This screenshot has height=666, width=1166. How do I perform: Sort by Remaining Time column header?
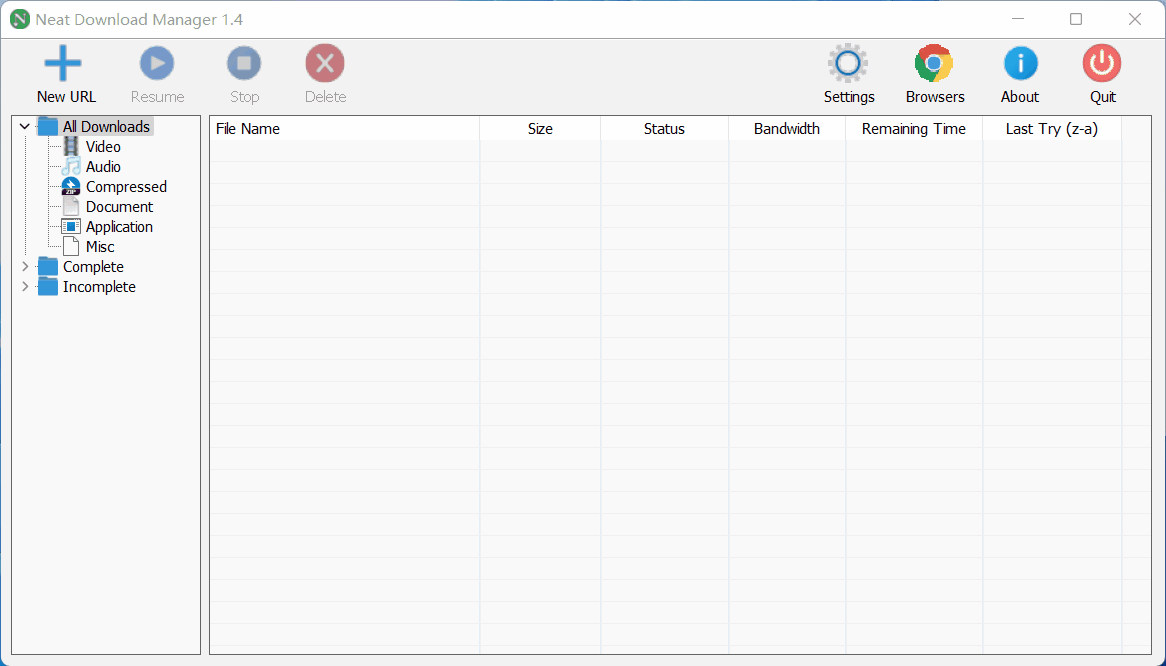point(914,129)
